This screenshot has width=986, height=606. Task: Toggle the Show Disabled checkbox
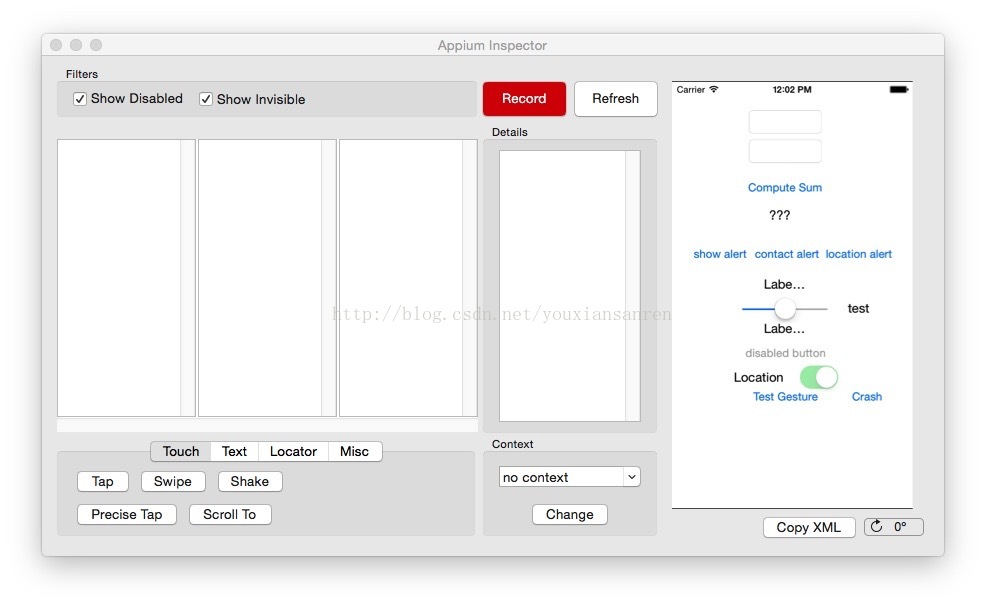click(80, 99)
